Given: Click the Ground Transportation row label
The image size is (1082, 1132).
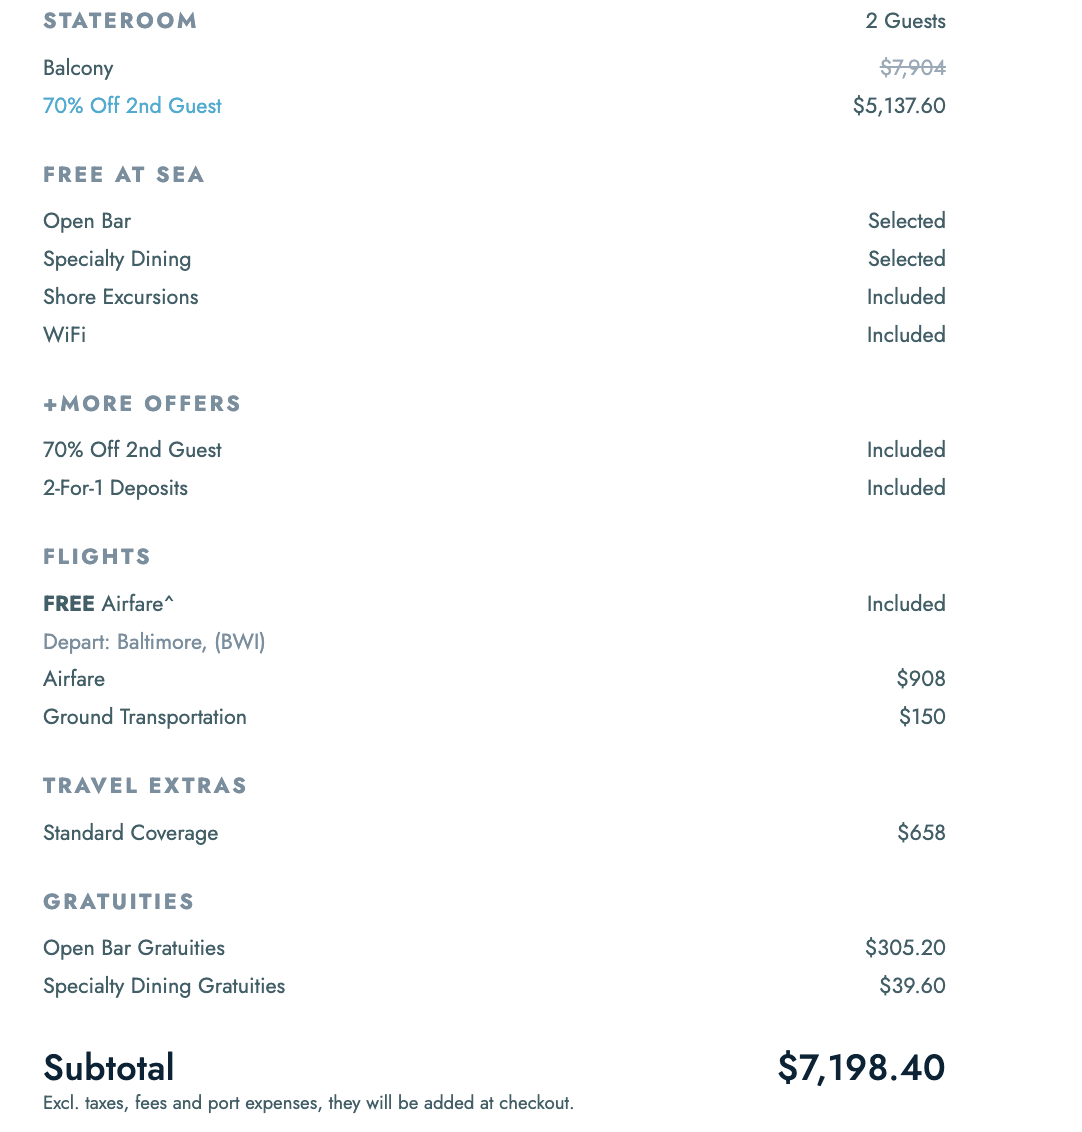Looking at the screenshot, I should tap(144, 717).
